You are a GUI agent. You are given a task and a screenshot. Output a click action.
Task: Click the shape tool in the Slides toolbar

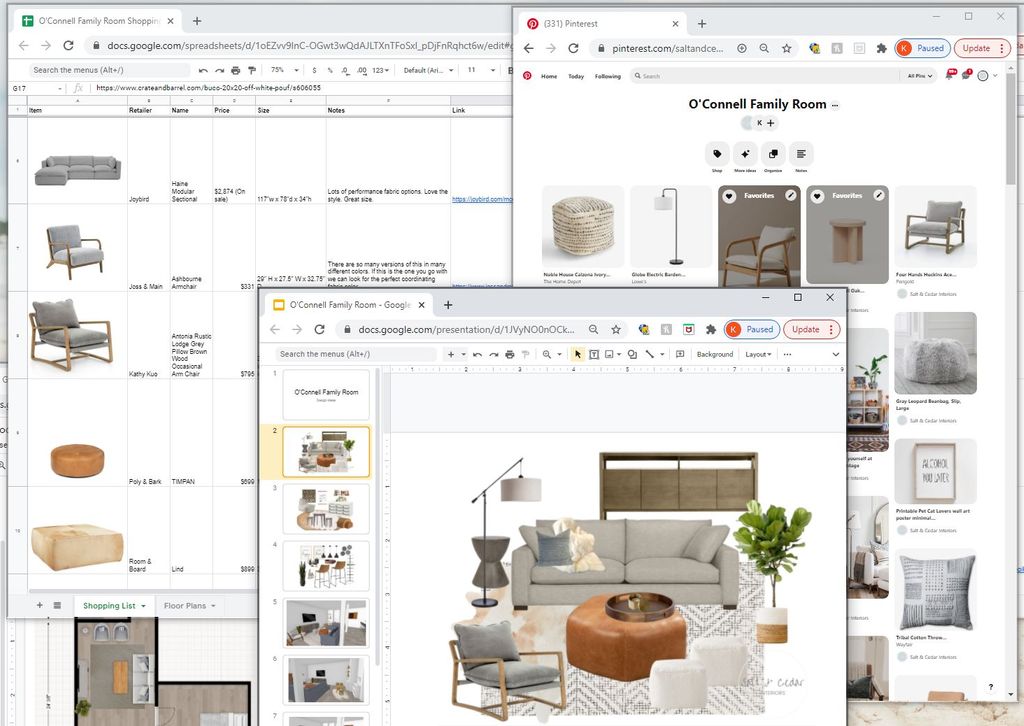point(632,354)
